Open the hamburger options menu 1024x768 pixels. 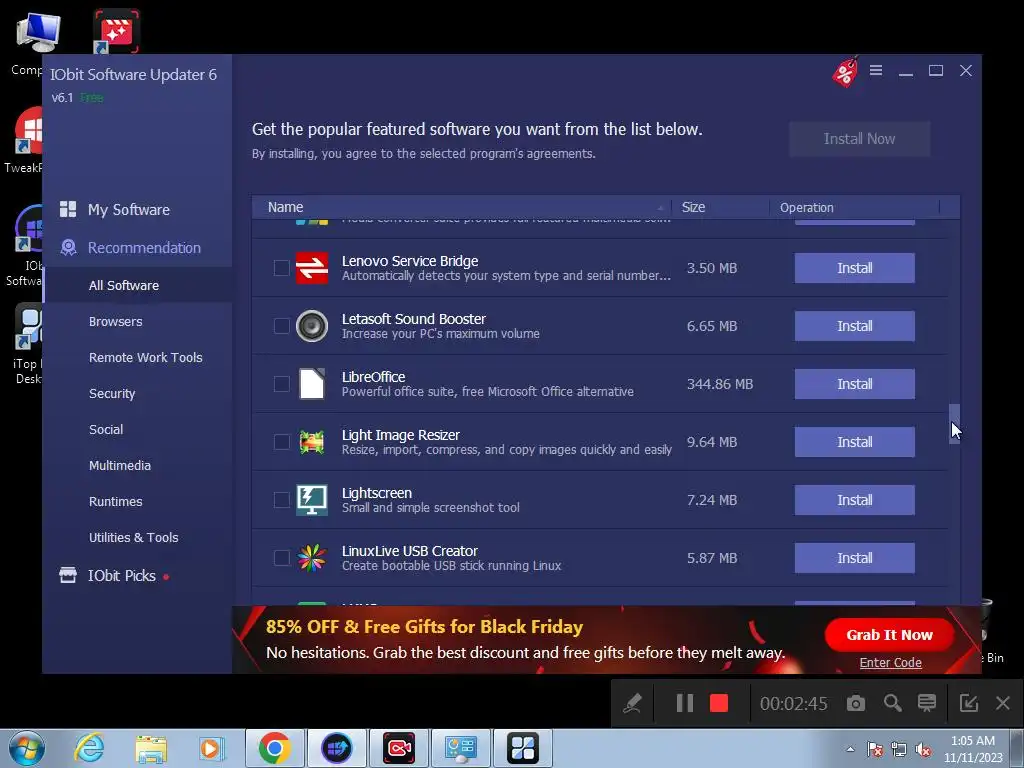pyautogui.click(x=876, y=70)
